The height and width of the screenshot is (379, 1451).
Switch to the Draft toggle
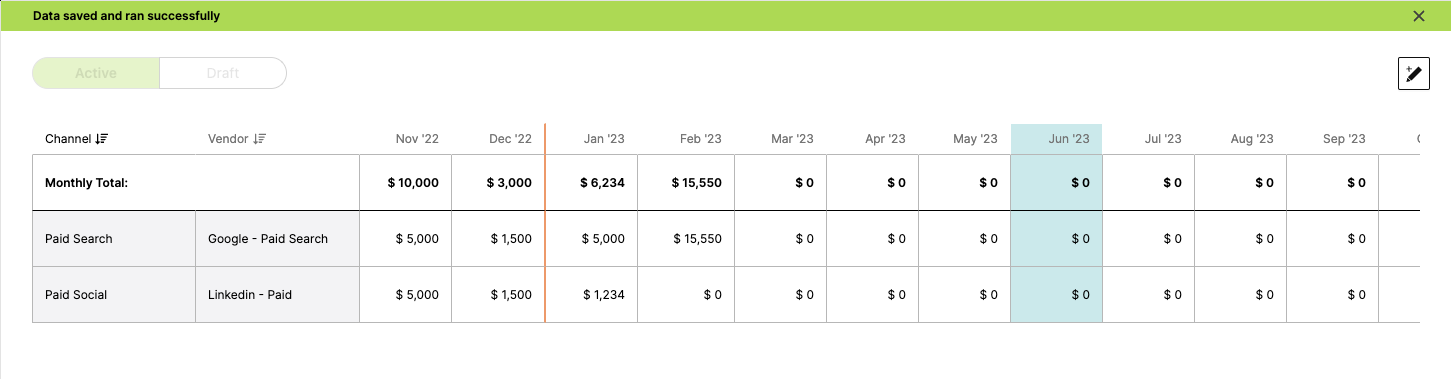point(223,73)
